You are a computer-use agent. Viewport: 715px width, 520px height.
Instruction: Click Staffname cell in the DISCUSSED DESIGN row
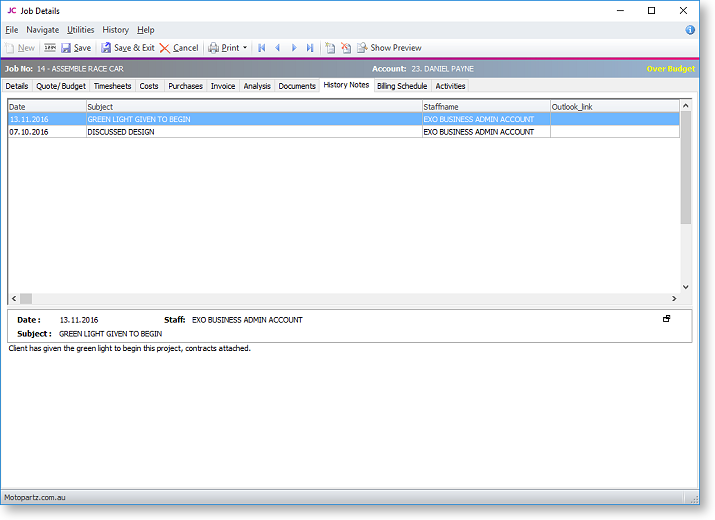tap(486, 132)
